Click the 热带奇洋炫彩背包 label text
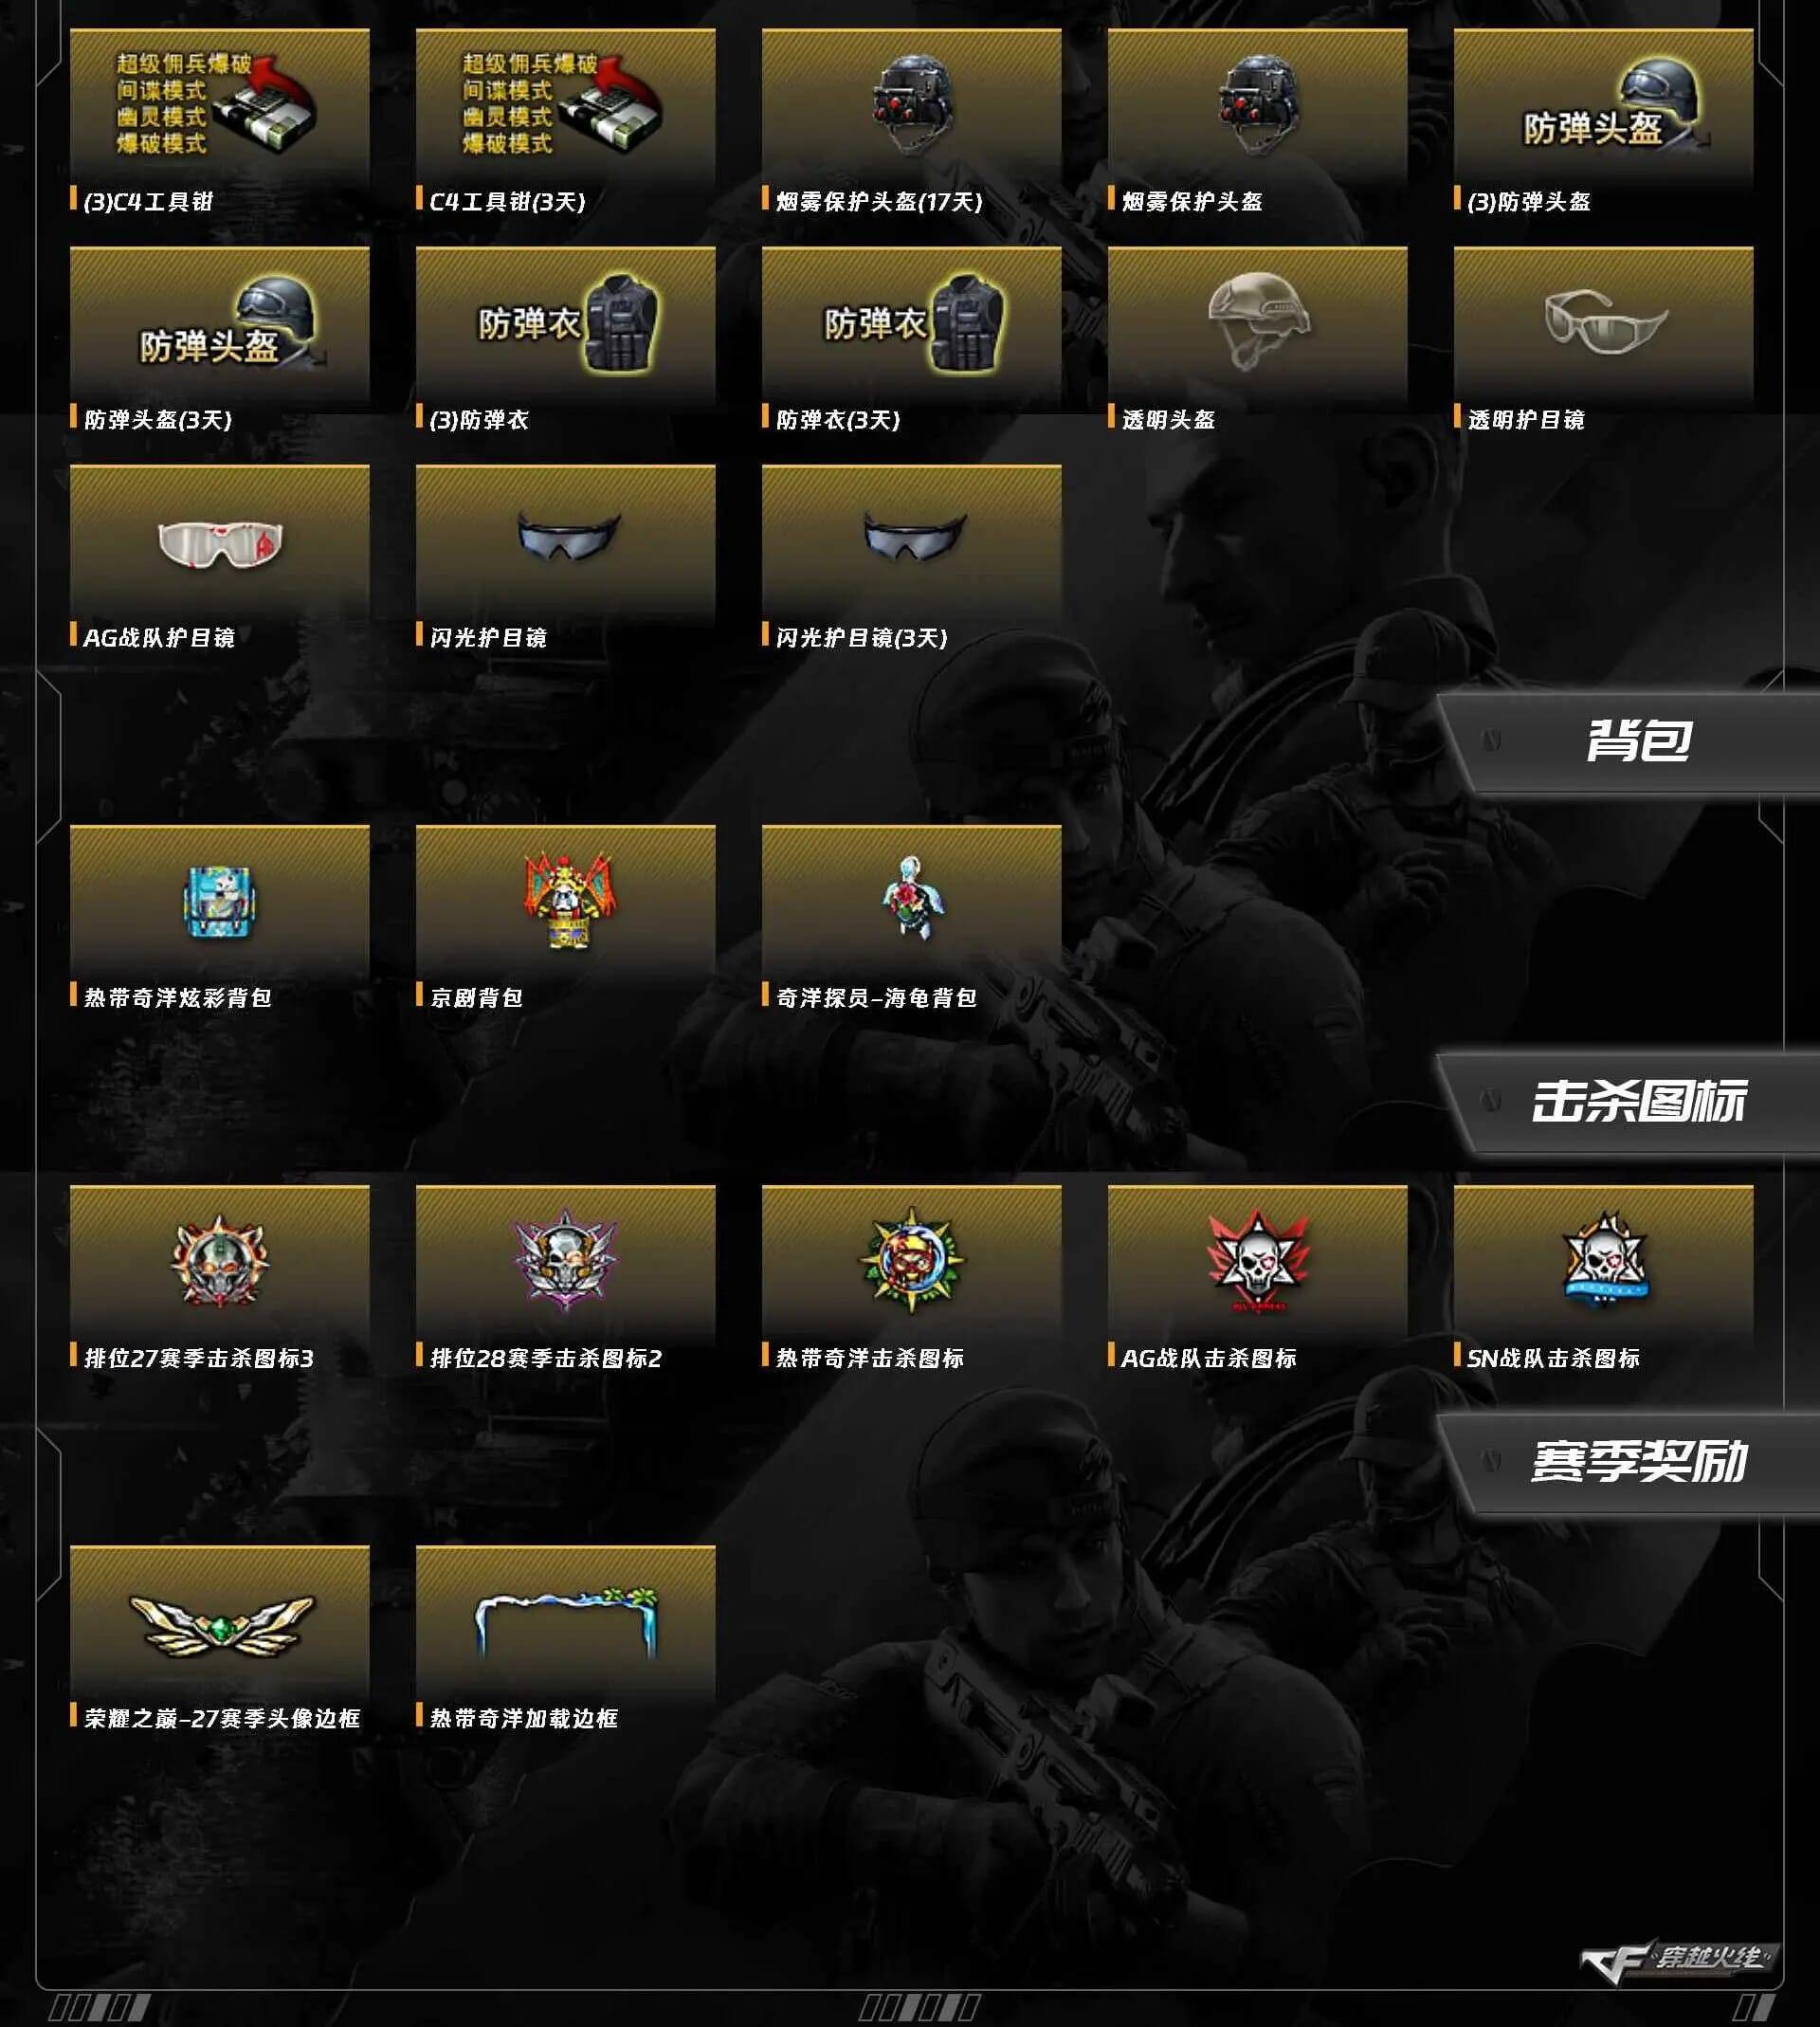The height and width of the screenshot is (2027, 1820). (x=177, y=997)
